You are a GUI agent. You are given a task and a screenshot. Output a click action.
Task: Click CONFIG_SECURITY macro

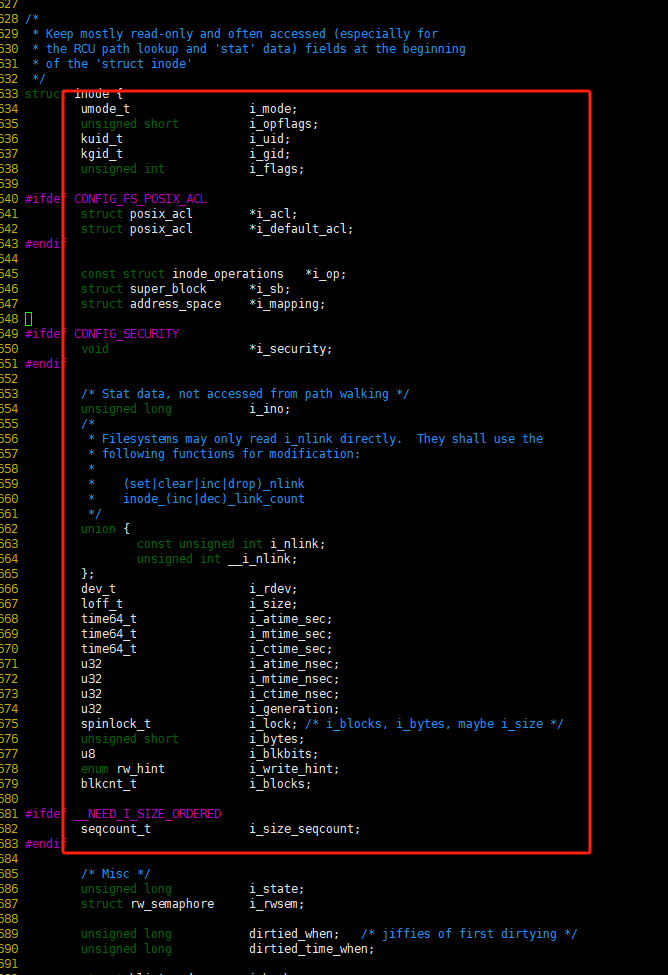tap(126, 334)
